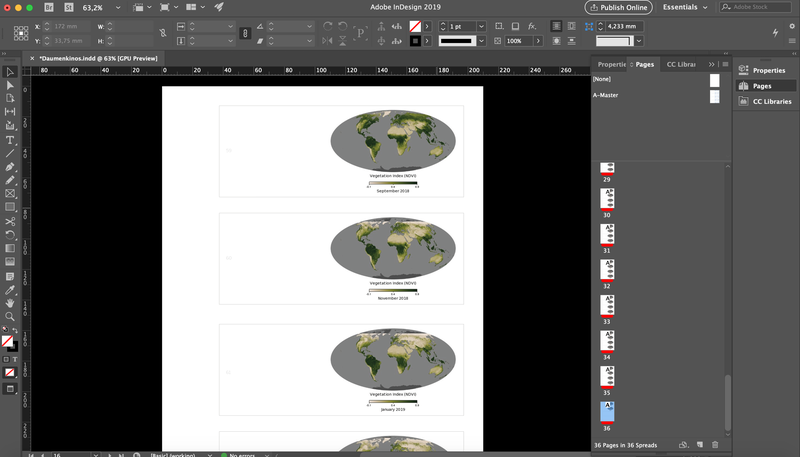
Task: Select the Type tool
Action: [x=10, y=140]
